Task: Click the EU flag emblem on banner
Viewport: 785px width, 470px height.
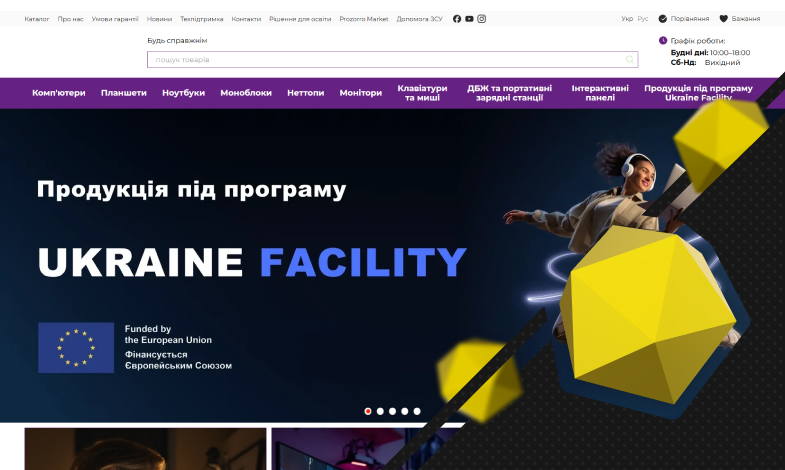Action: [x=76, y=347]
